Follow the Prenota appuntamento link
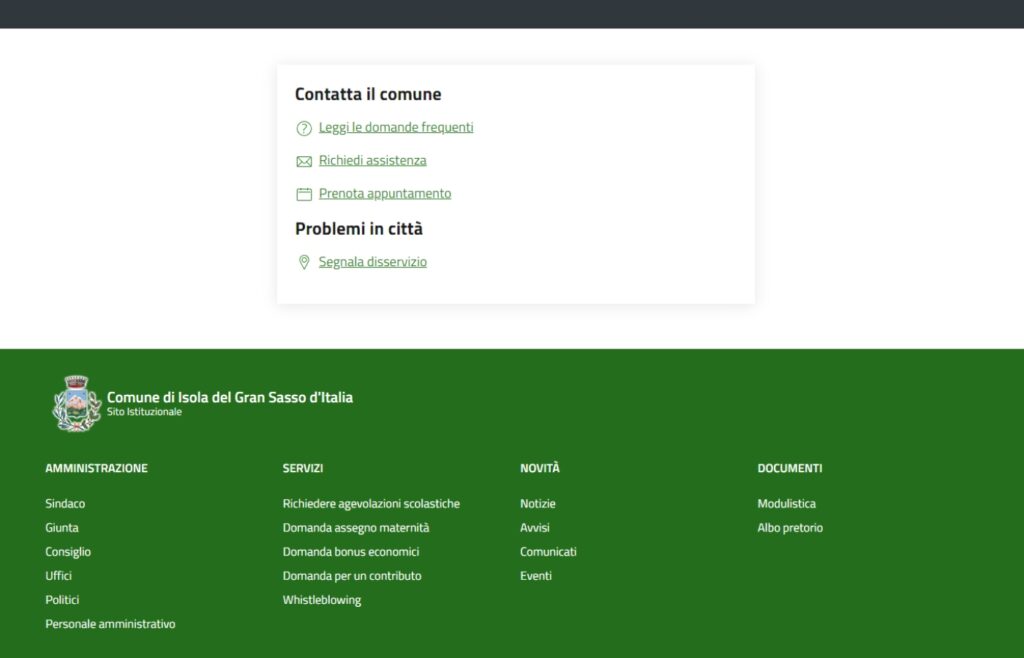This screenshot has width=1024, height=658. tap(385, 193)
